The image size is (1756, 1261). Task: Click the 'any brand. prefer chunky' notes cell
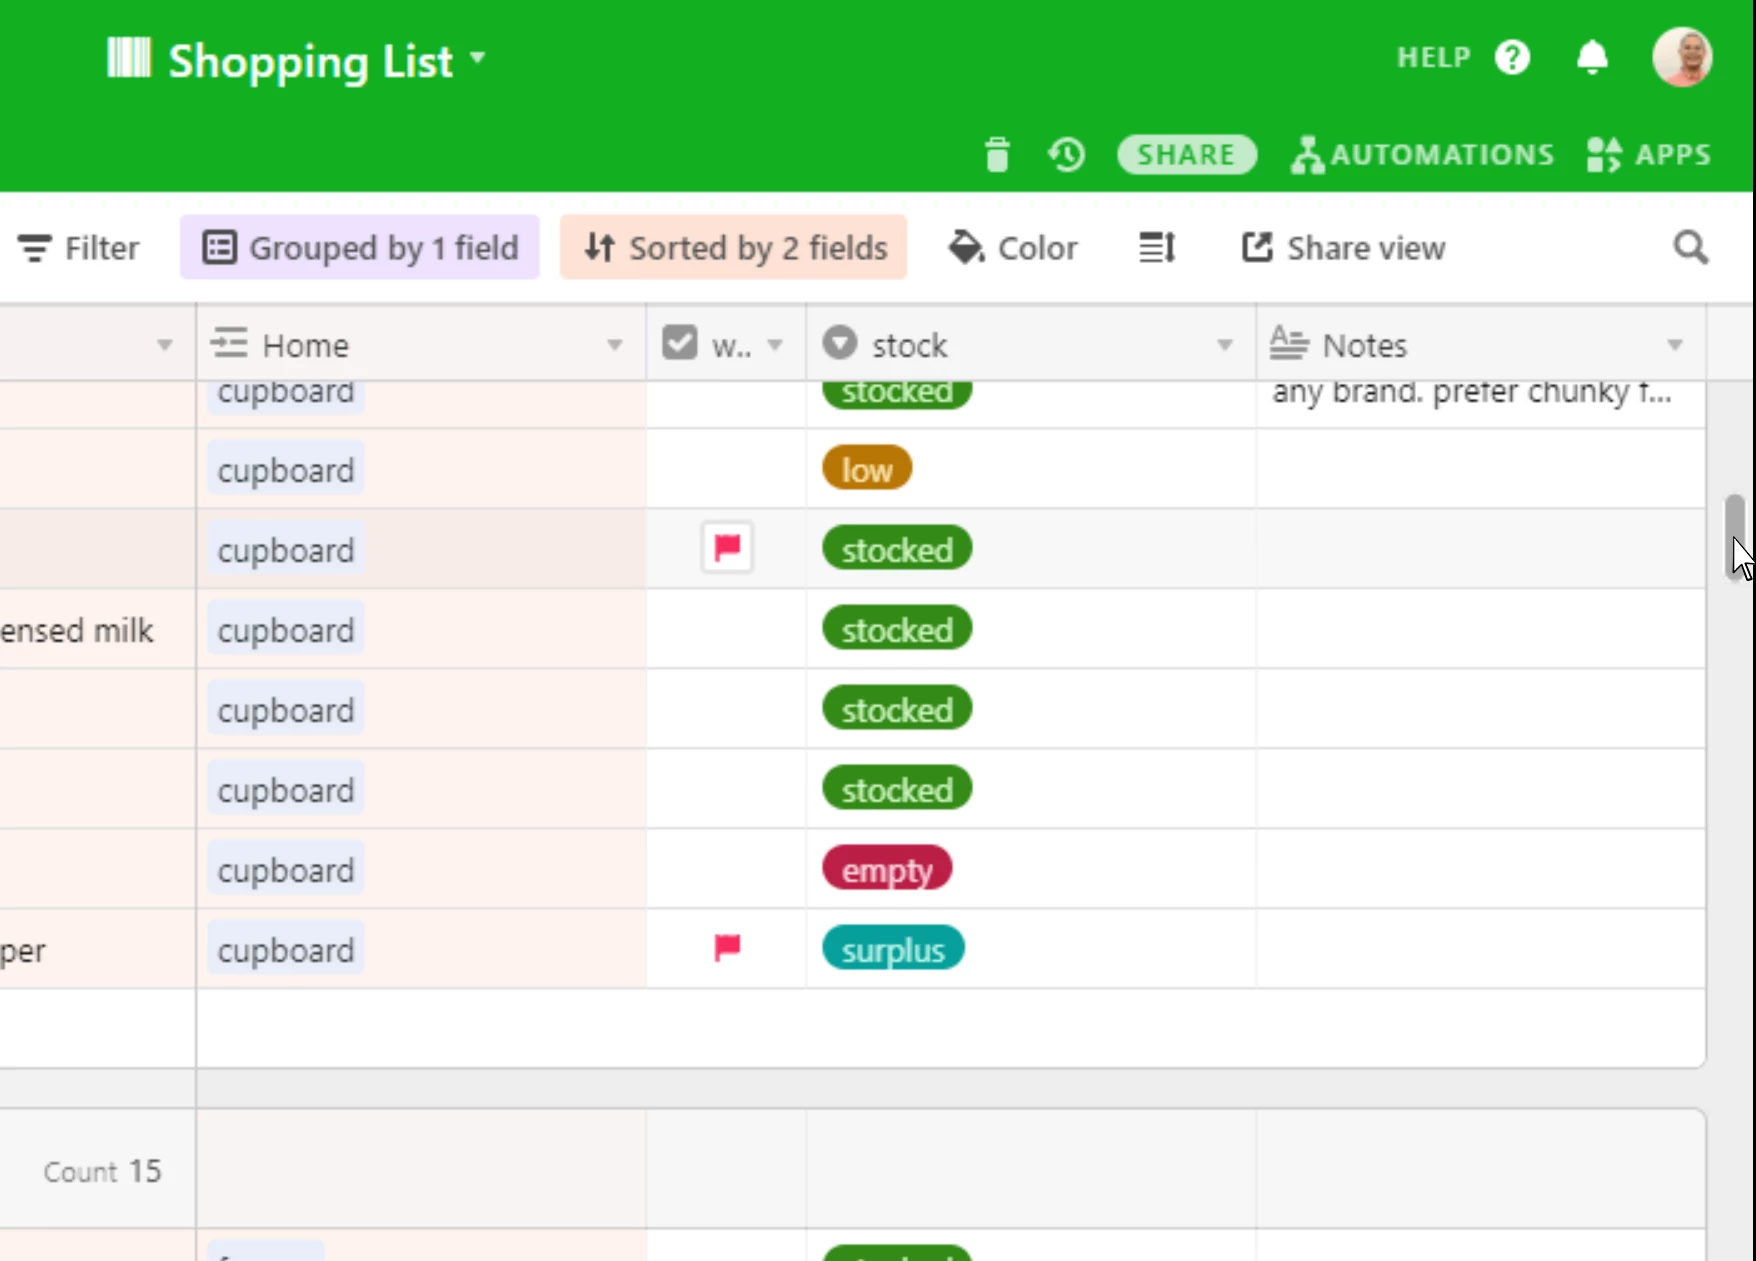point(1481,403)
